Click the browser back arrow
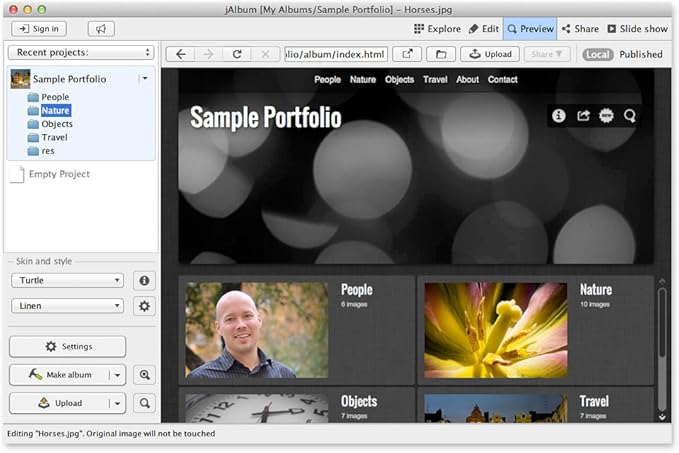 coord(181,54)
